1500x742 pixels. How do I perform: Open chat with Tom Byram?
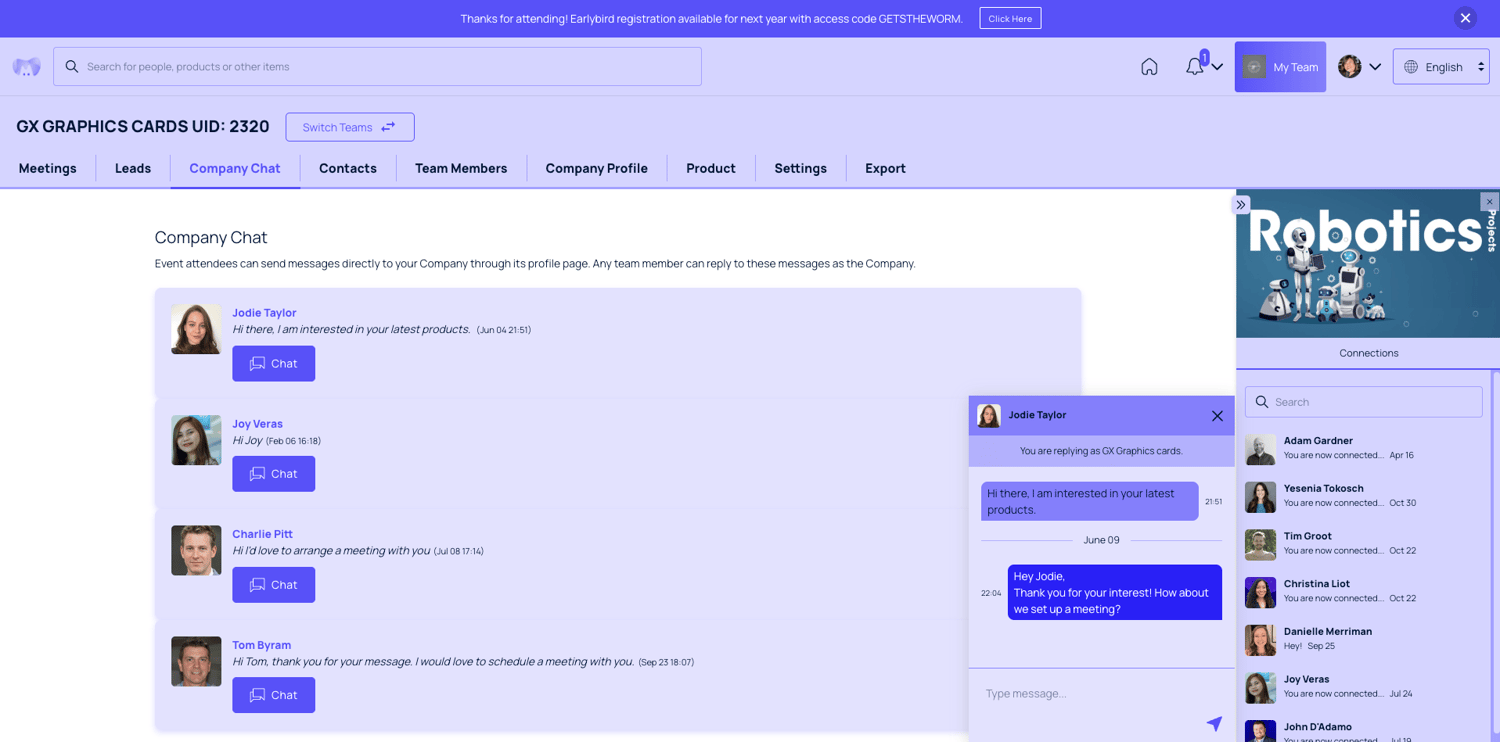[x=274, y=695]
